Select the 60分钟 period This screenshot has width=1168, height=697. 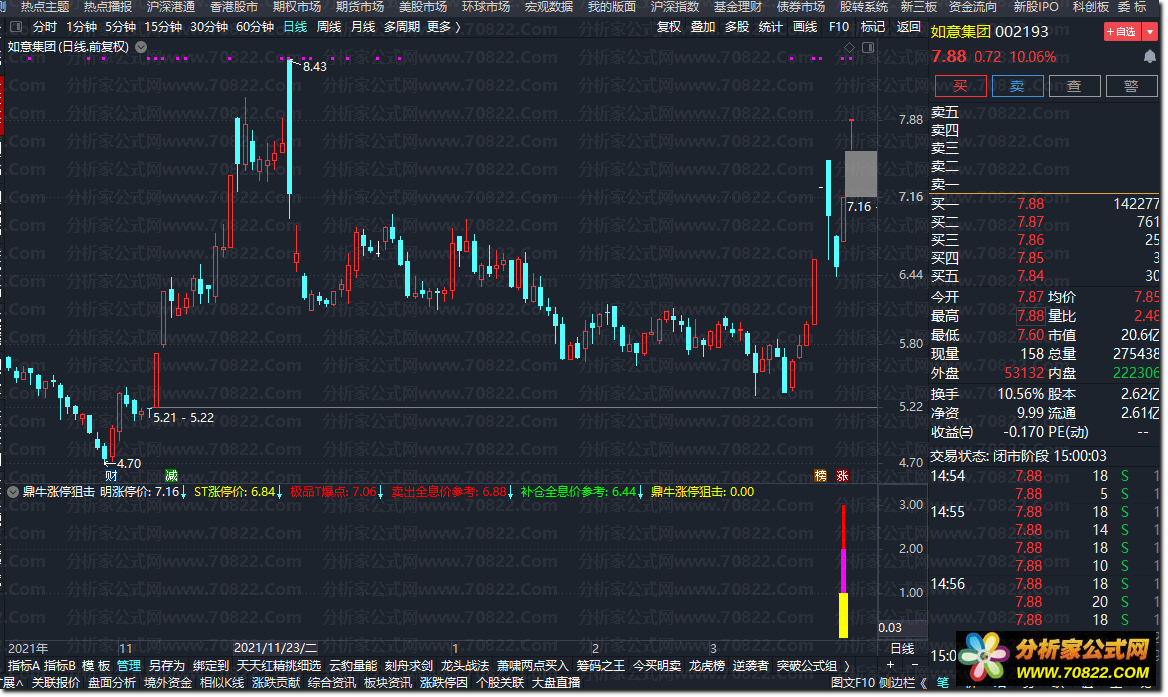pyautogui.click(x=255, y=27)
